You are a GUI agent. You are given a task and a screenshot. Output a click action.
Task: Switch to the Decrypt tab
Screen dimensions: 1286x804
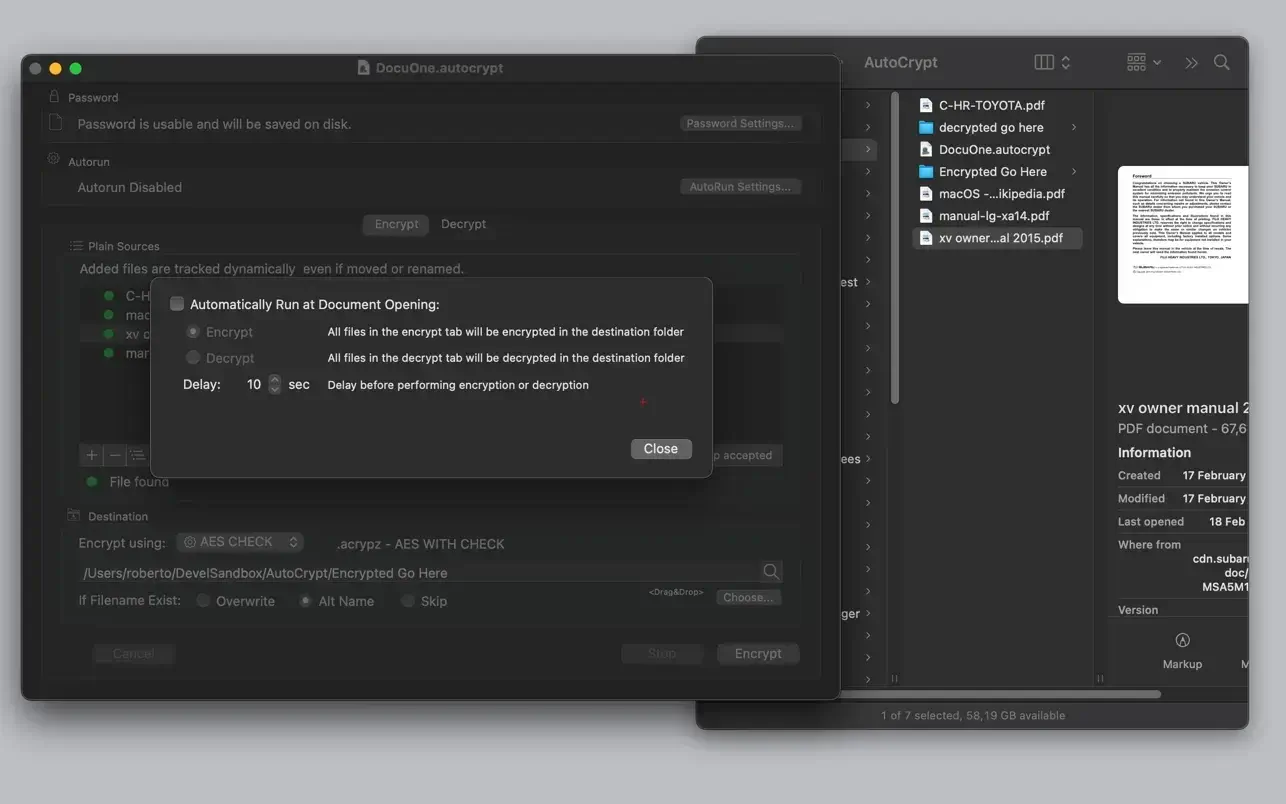pos(463,224)
